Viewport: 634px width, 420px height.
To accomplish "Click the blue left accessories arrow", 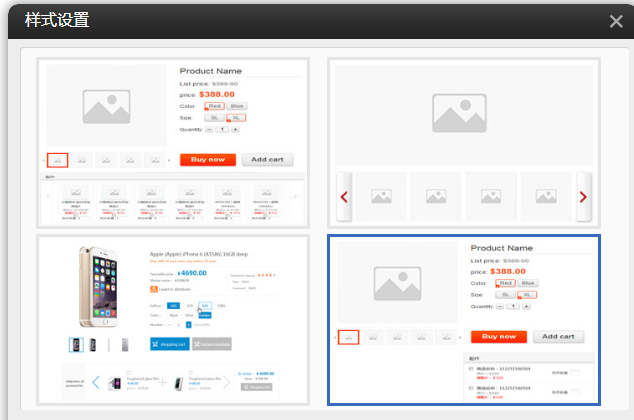I will click(x=97, y=383).
